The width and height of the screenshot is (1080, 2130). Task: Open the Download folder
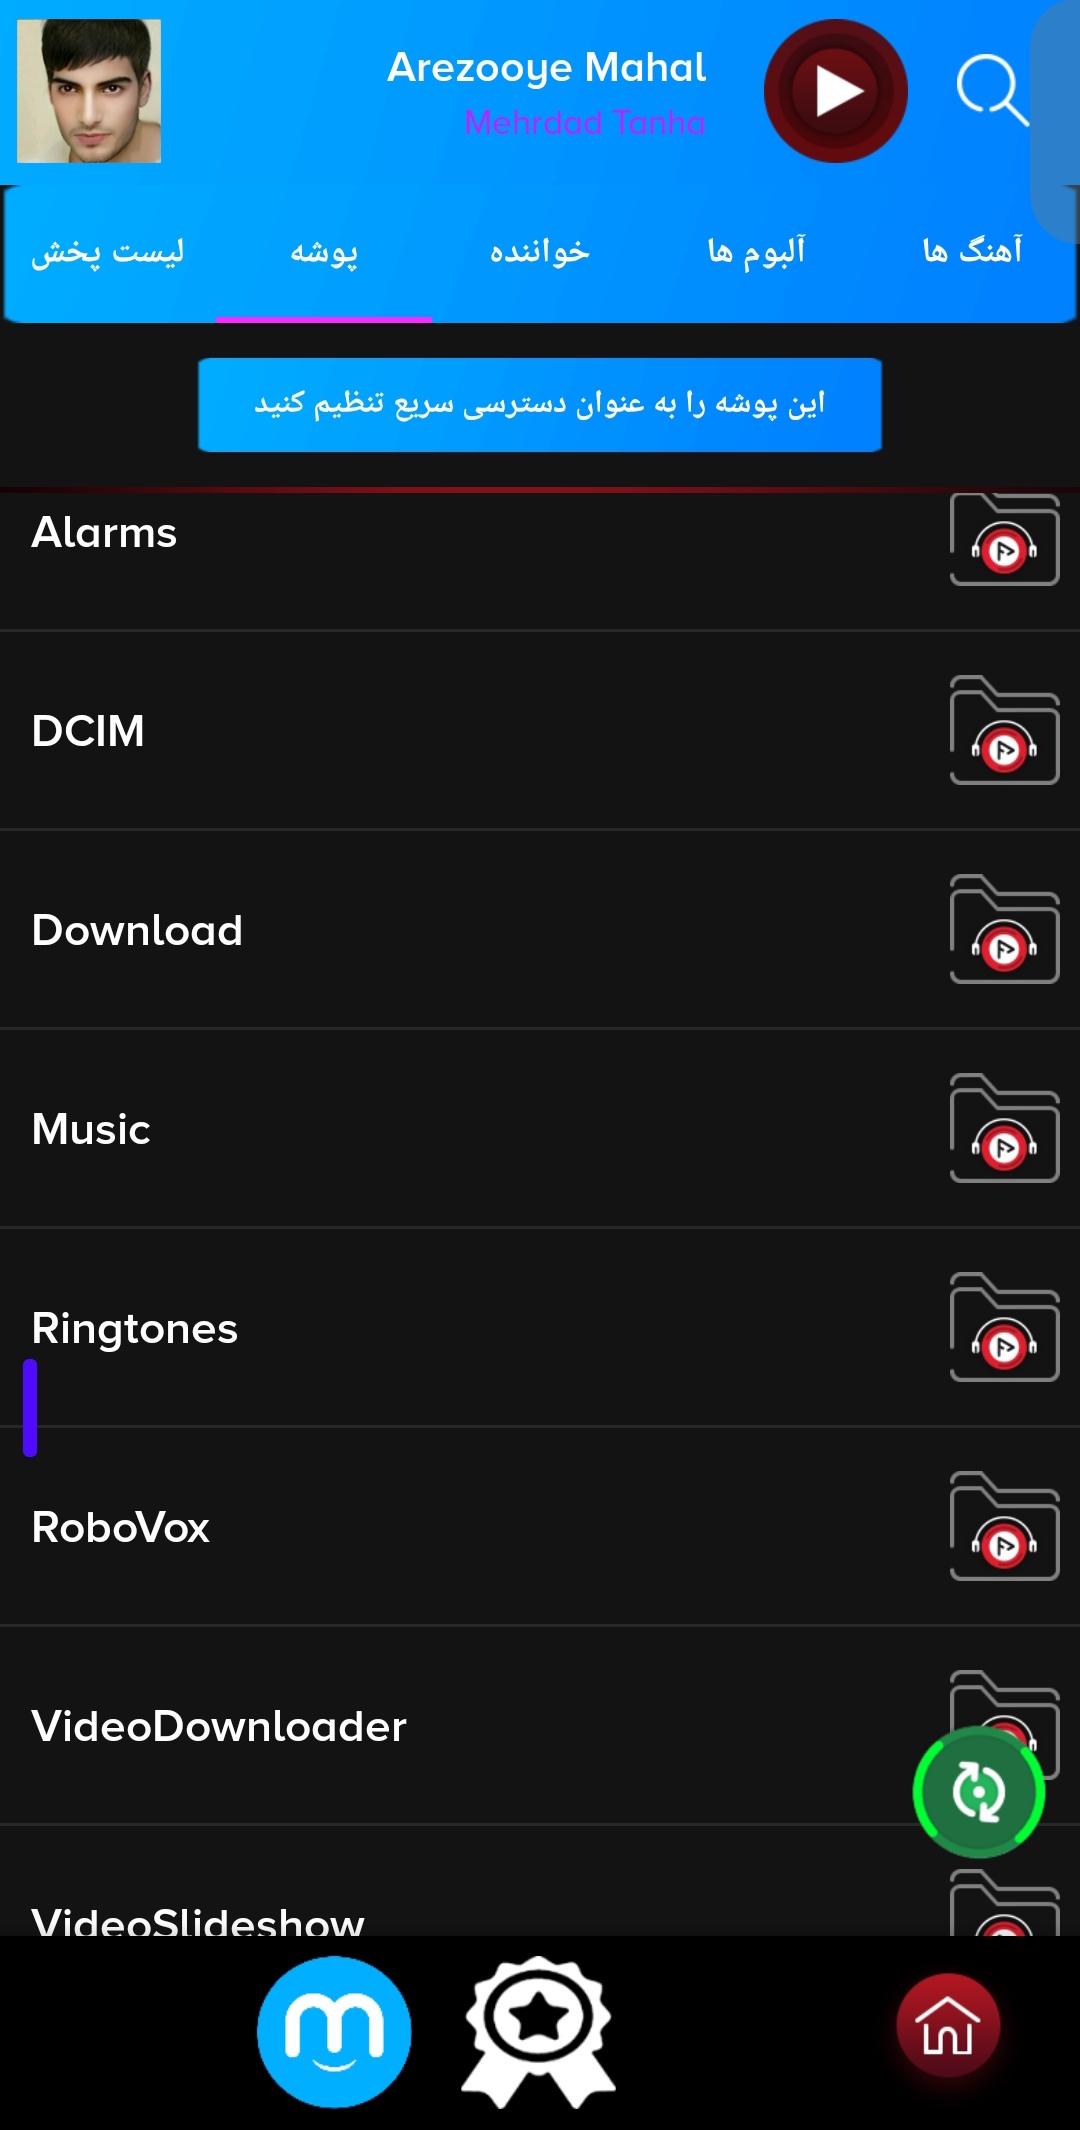540,930
